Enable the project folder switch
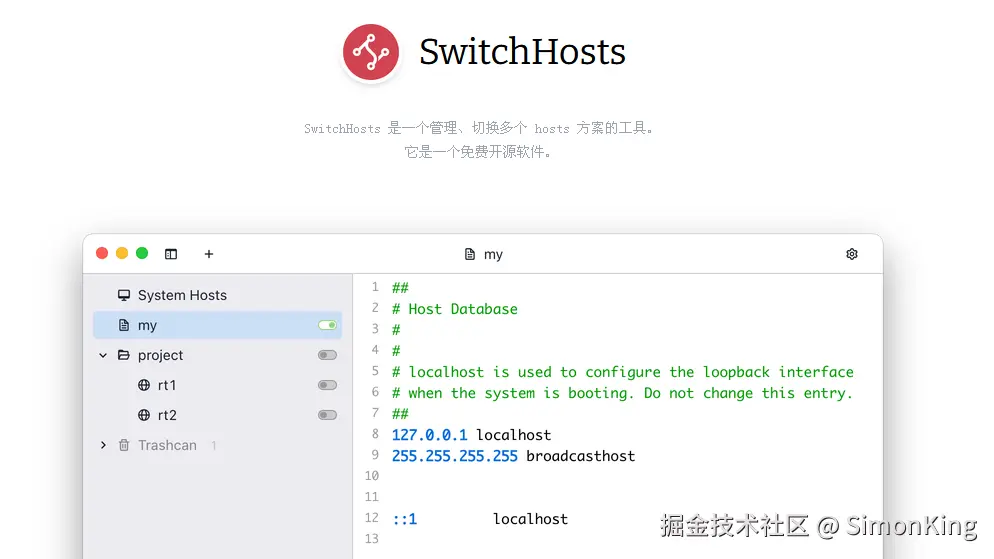Screen dimensions: 994x559 pyautogui.click(x=327, y=356)
